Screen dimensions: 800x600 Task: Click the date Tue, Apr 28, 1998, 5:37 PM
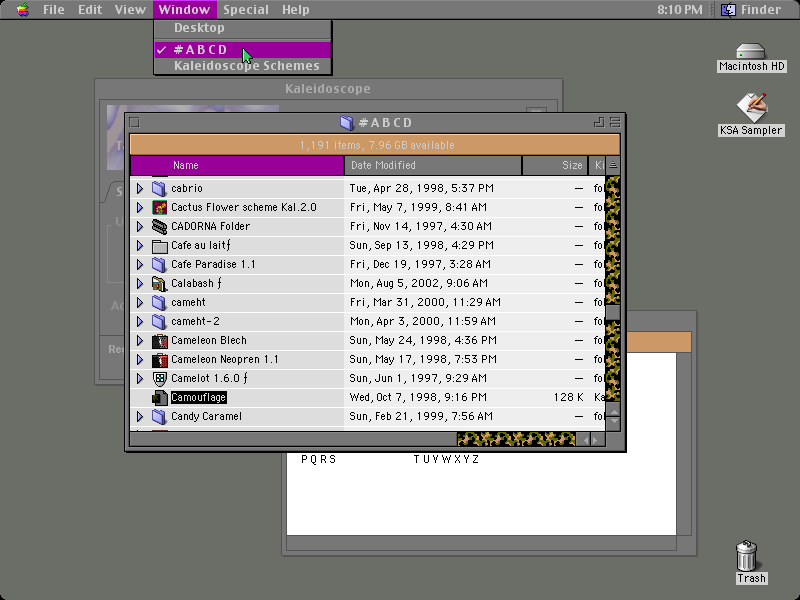[x=421, y=188]
